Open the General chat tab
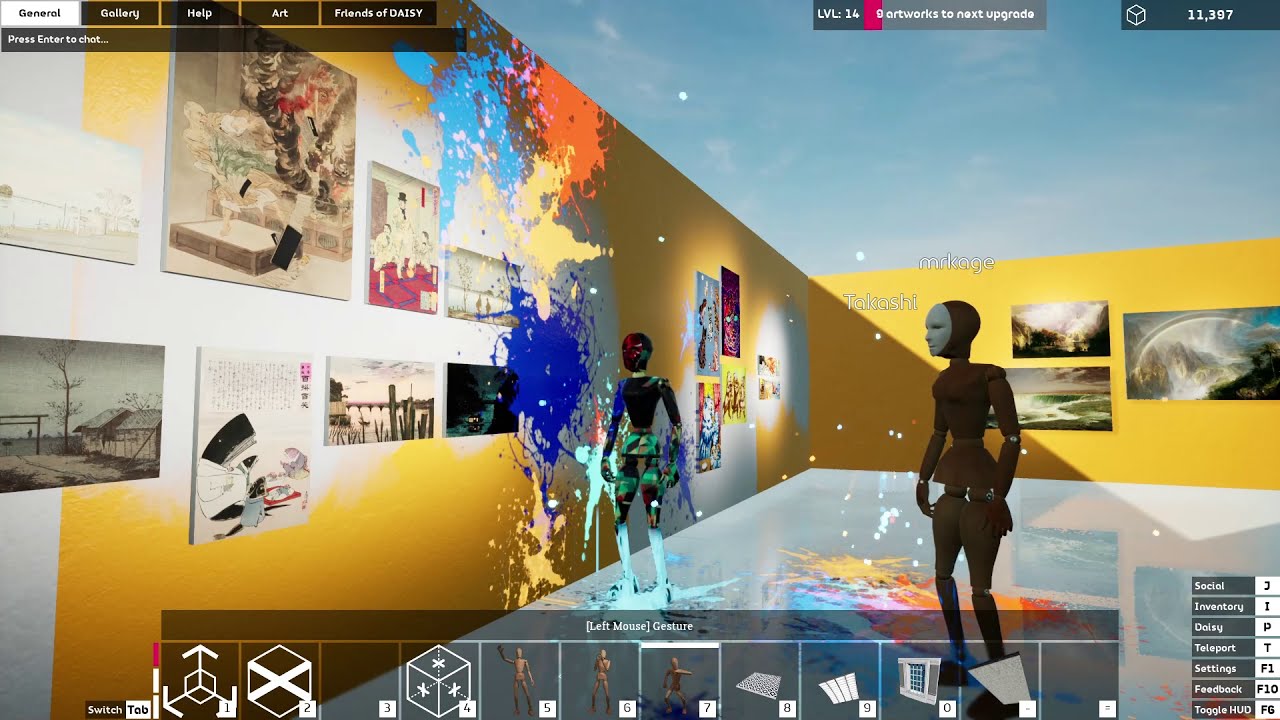The width and height of the screenshot is (1280, 720). click(x=40, y=13)
